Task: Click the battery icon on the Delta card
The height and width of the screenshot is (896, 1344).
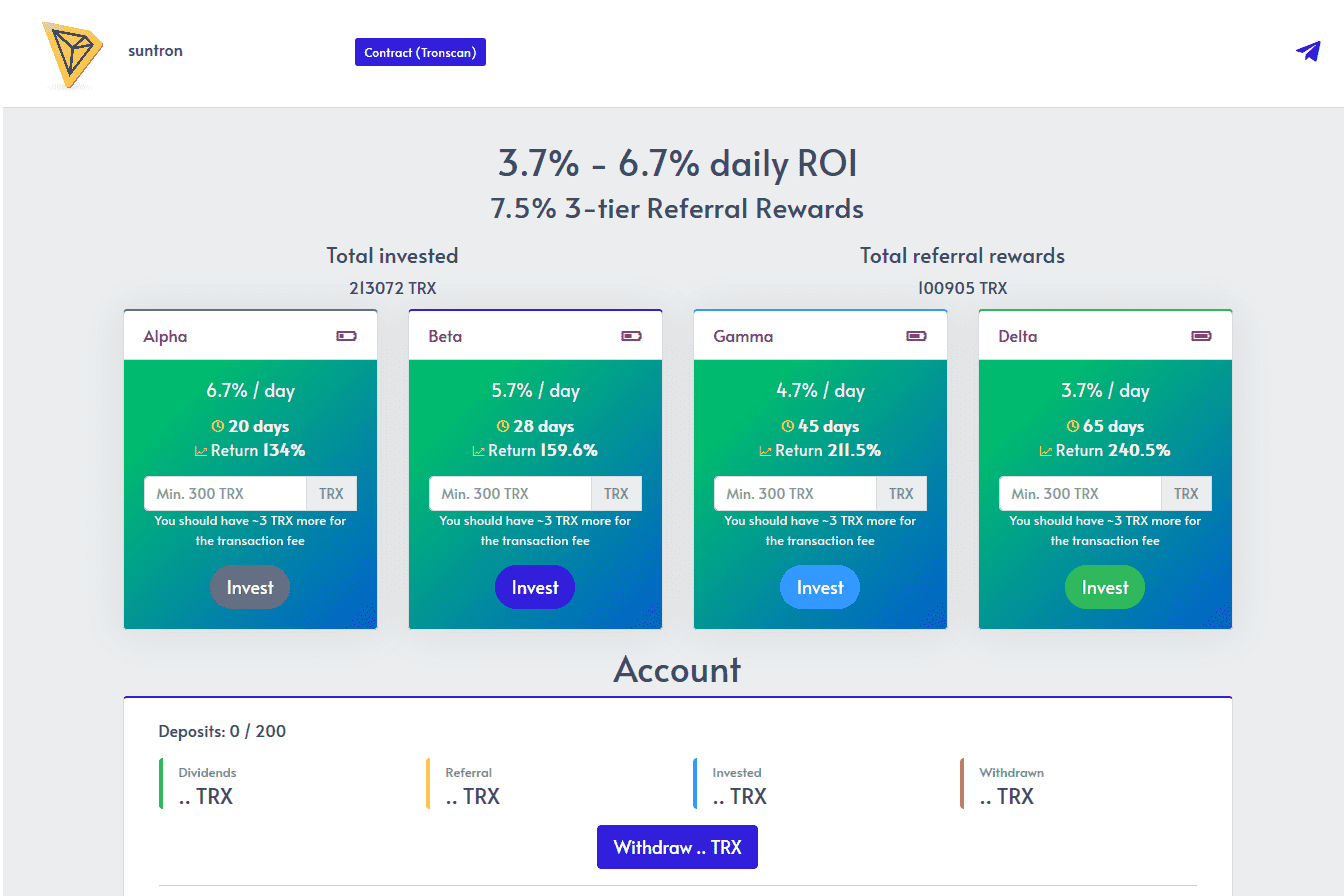Action: click(1200, 336)
